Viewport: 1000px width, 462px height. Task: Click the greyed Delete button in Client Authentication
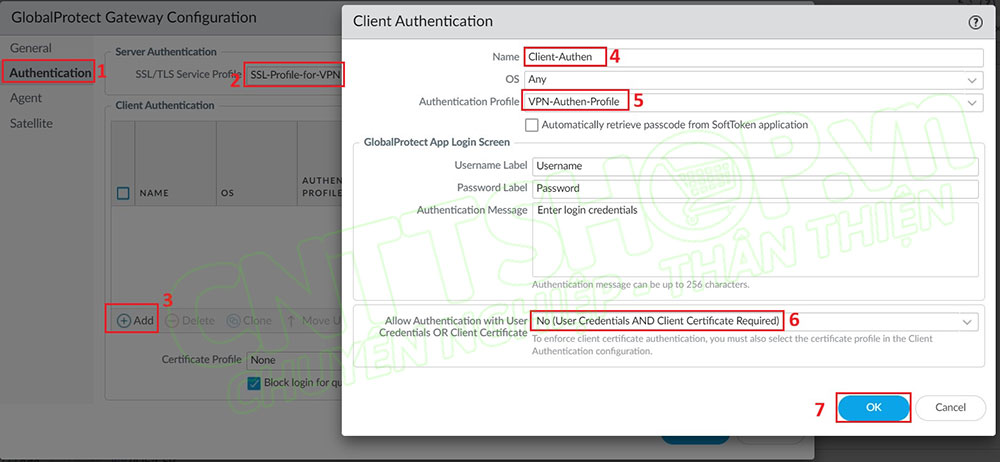[x=189, y=321]
